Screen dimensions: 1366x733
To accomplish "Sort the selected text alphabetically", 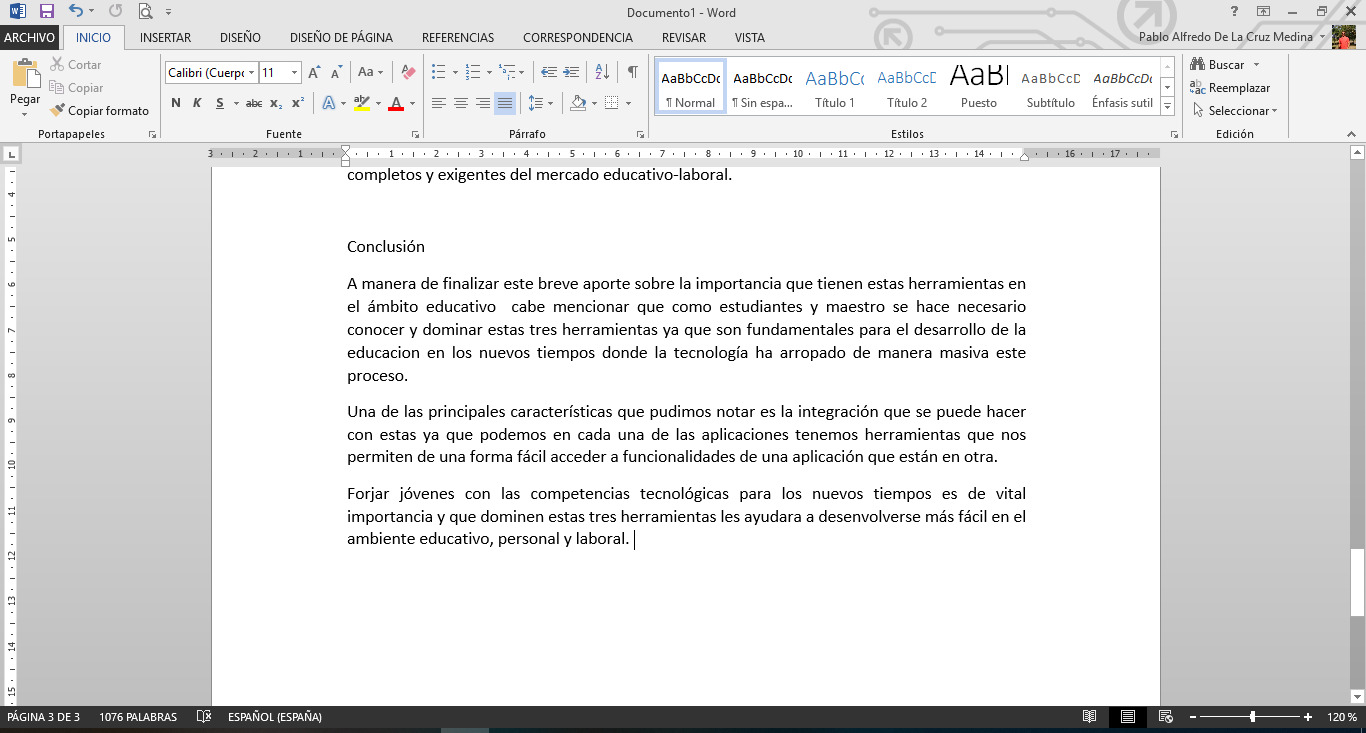I will pos(602,72).
